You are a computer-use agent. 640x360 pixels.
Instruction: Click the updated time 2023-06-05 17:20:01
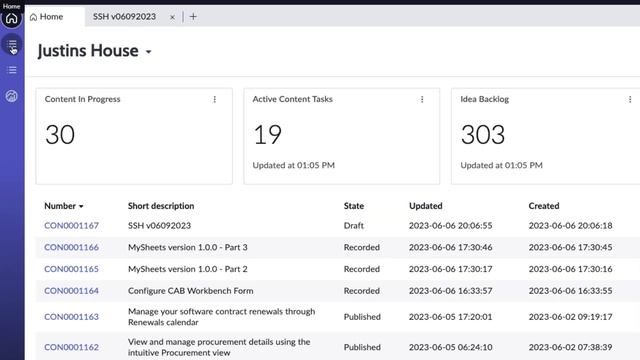451,317
